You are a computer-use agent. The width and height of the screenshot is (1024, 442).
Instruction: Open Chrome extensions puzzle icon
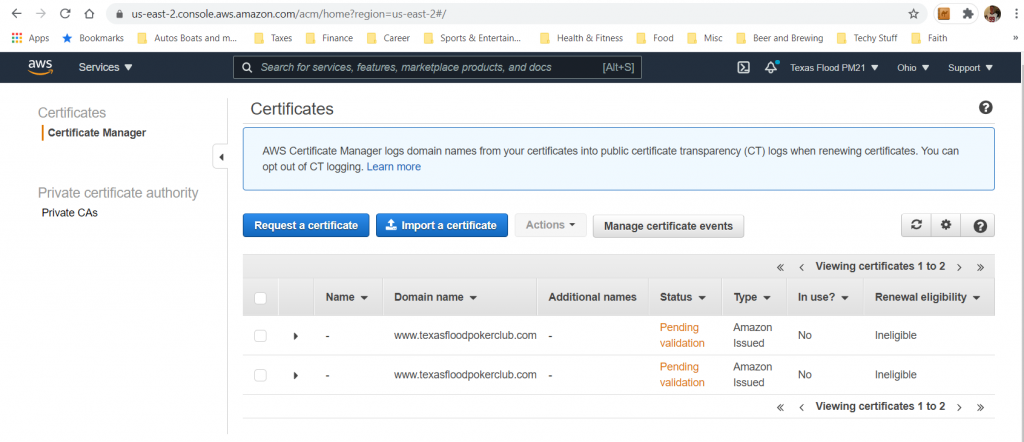point(967,14)
